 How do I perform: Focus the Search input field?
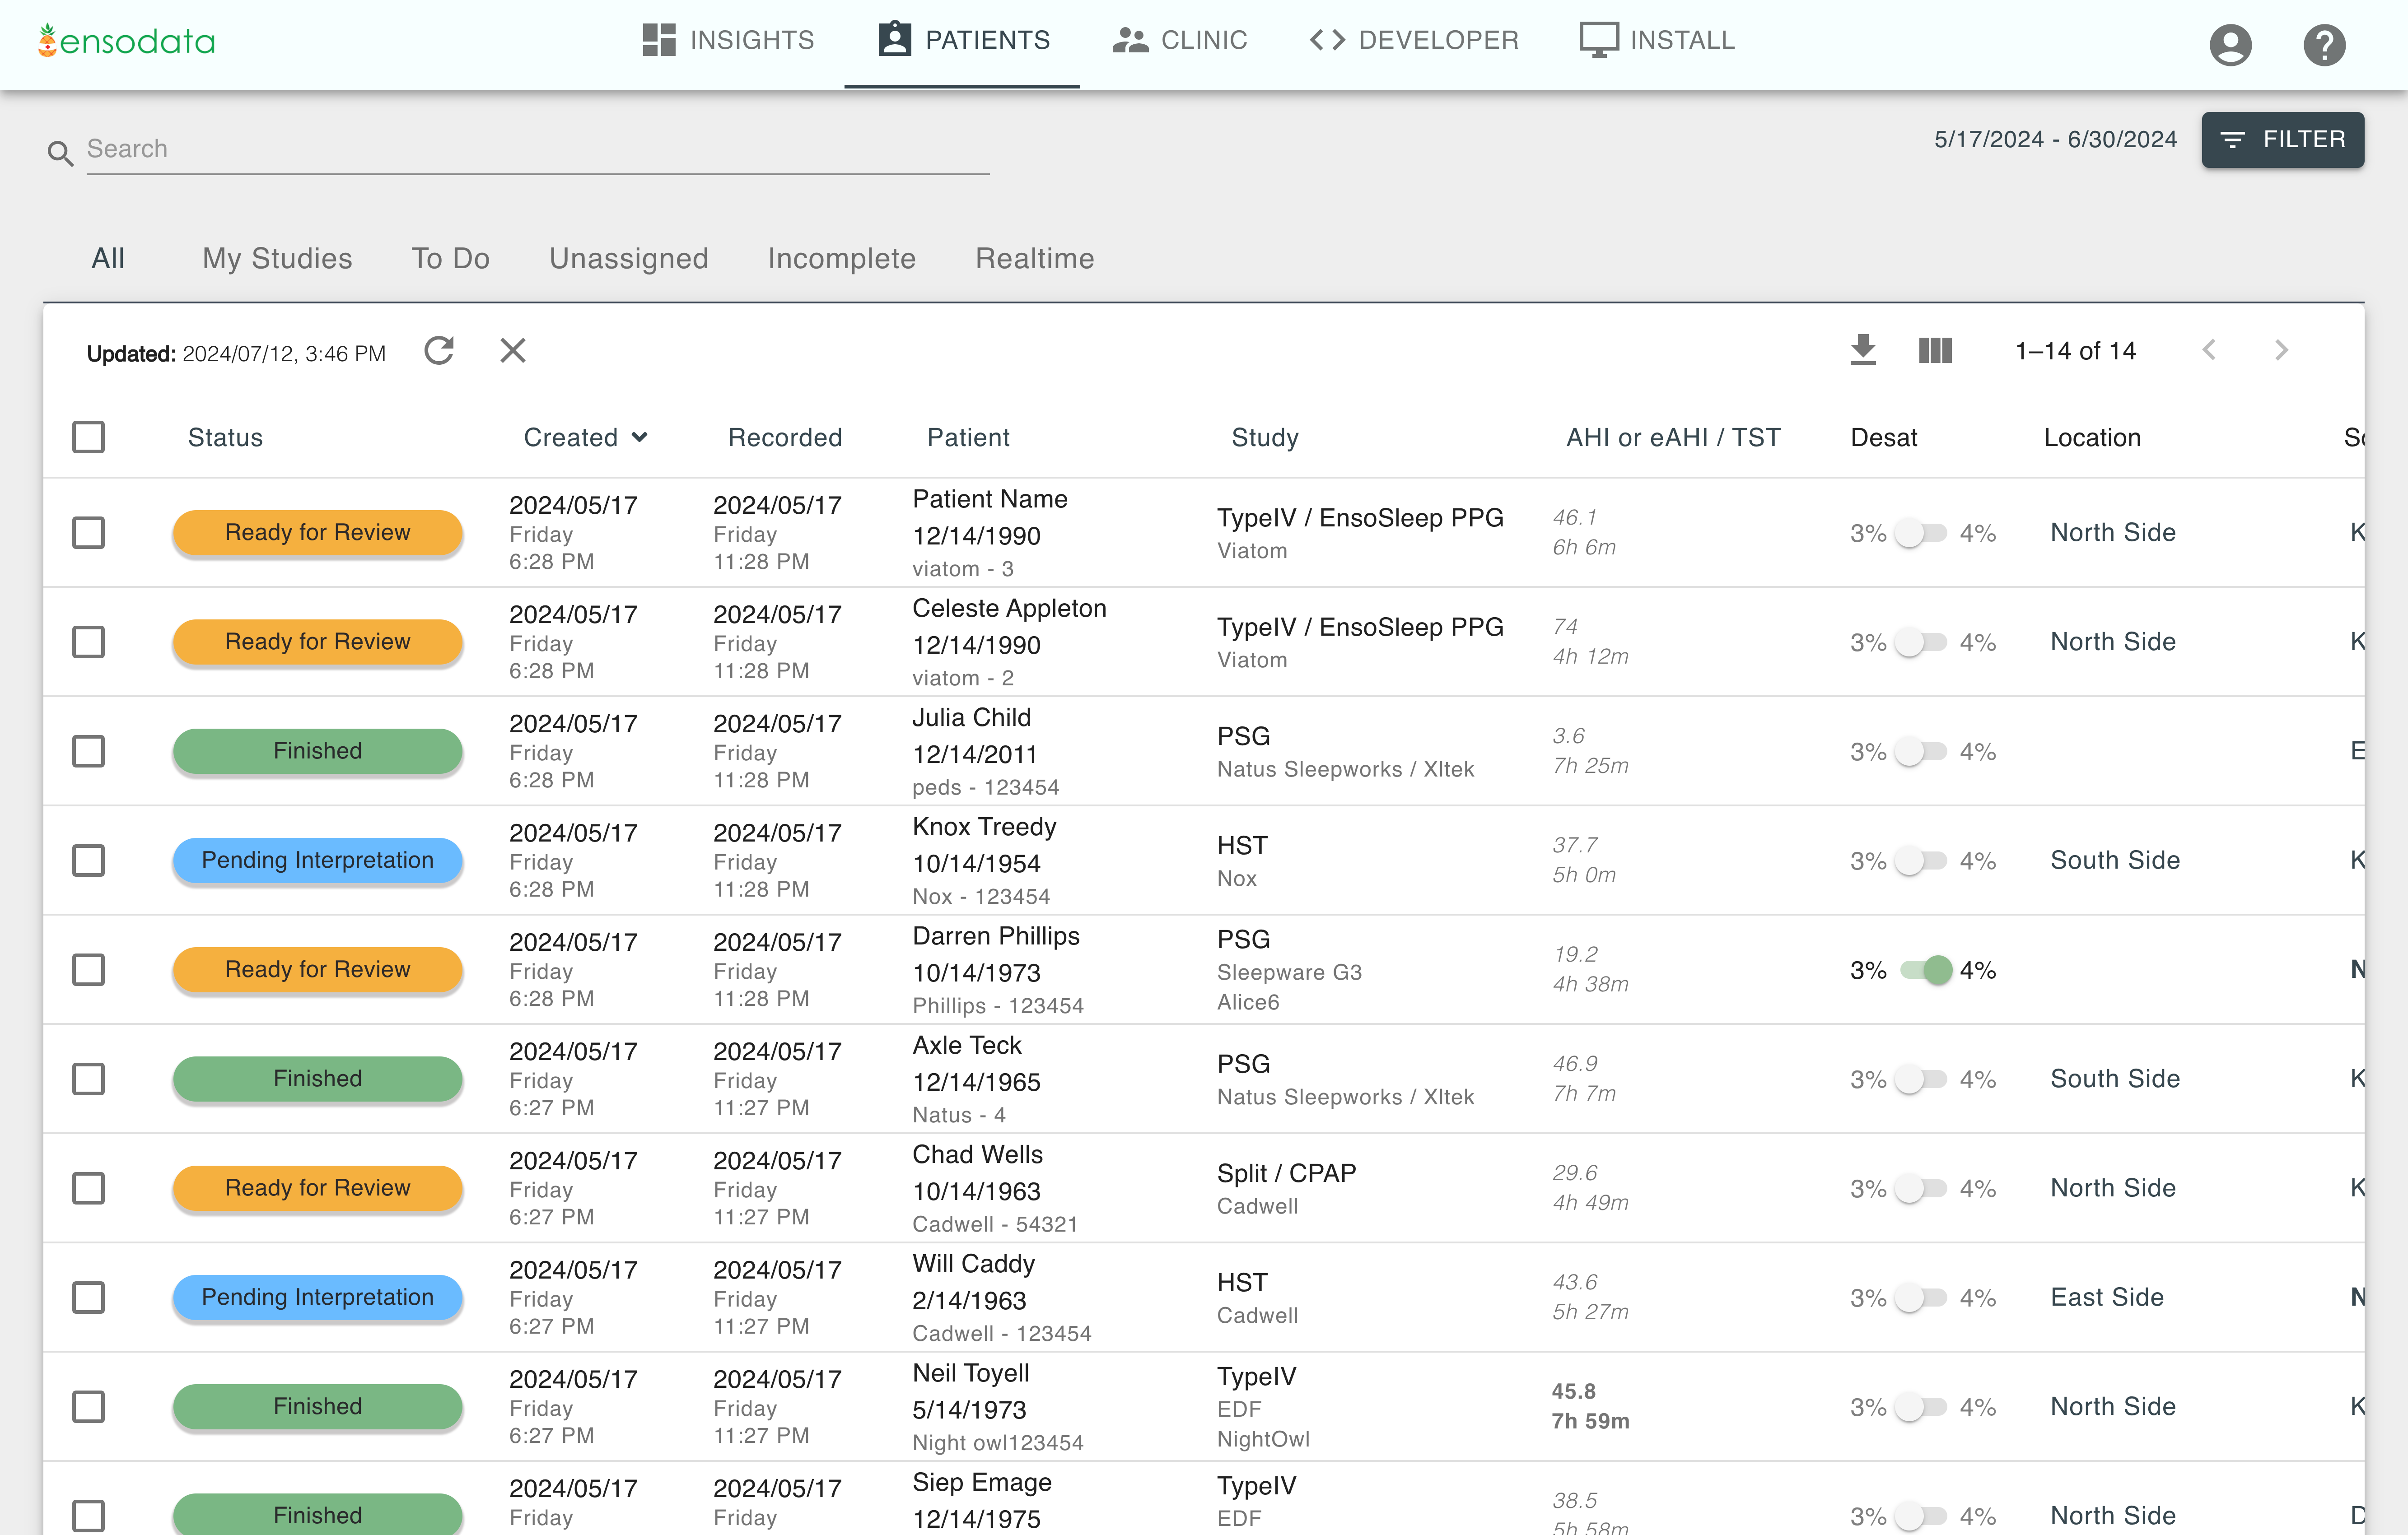click(x=537, y=149)
